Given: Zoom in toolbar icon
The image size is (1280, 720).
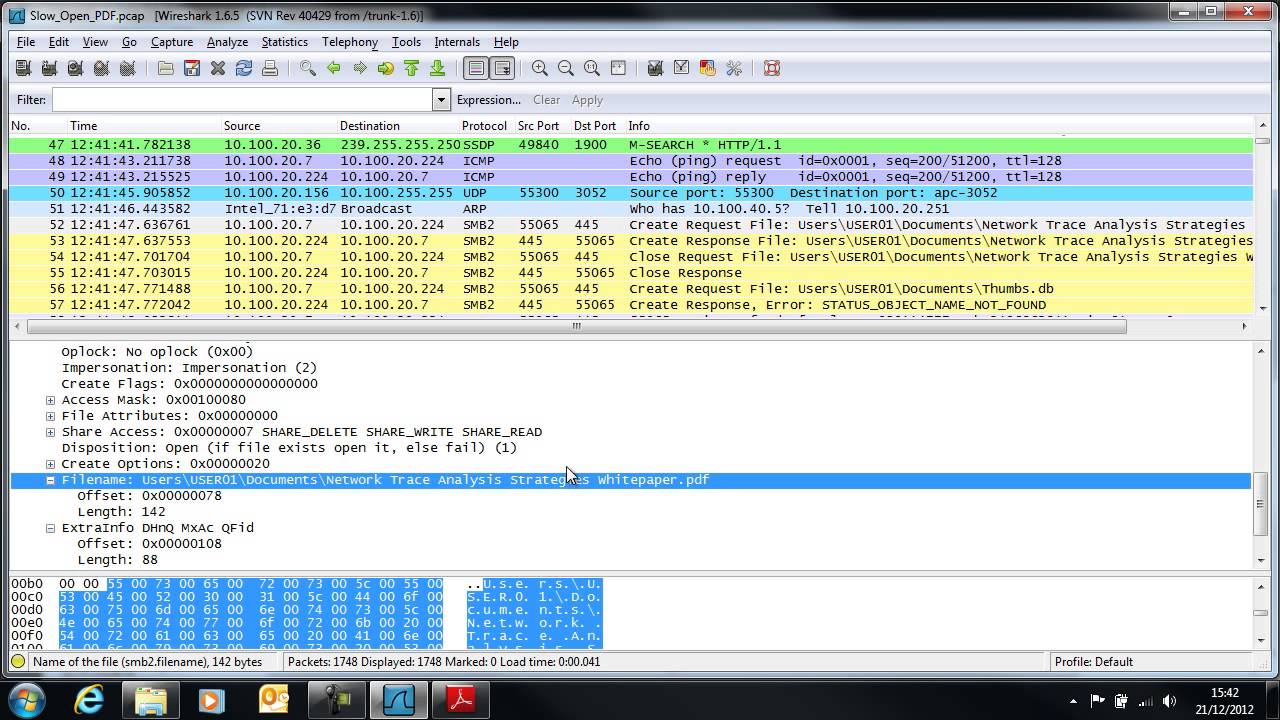Looking at the screenshot, I should pos(540,68).
